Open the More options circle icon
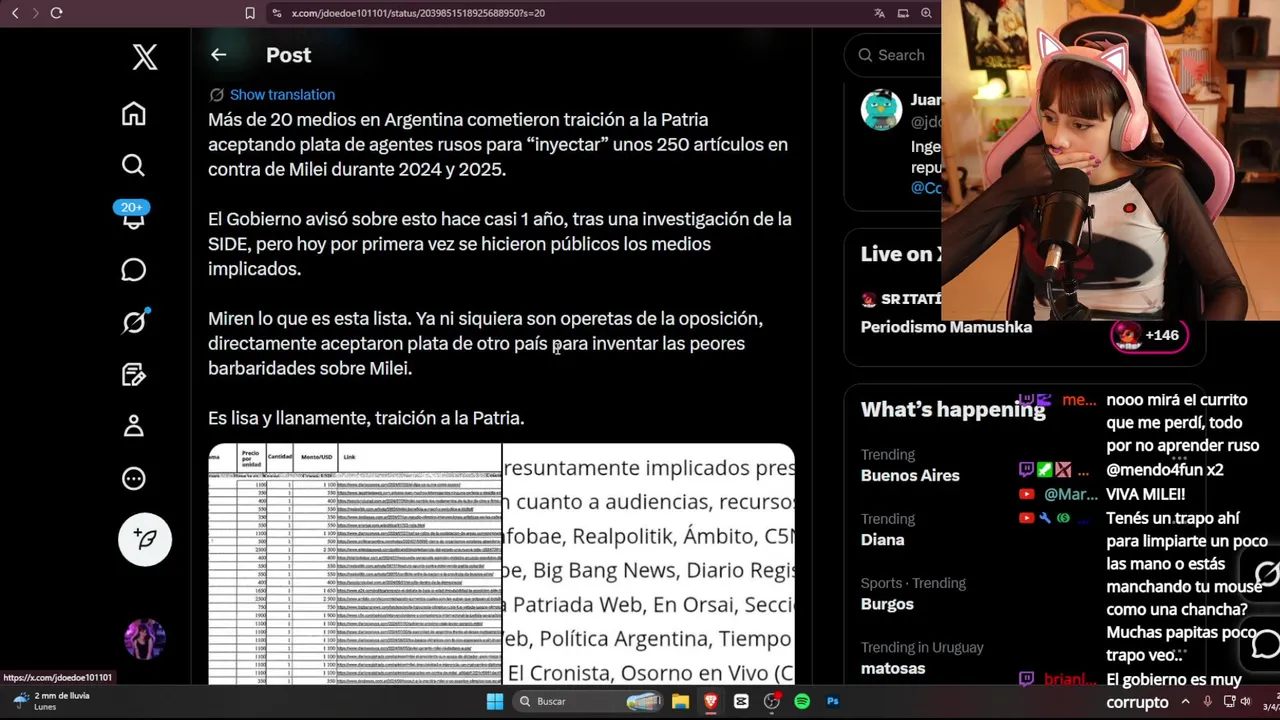 coord(133,478)
